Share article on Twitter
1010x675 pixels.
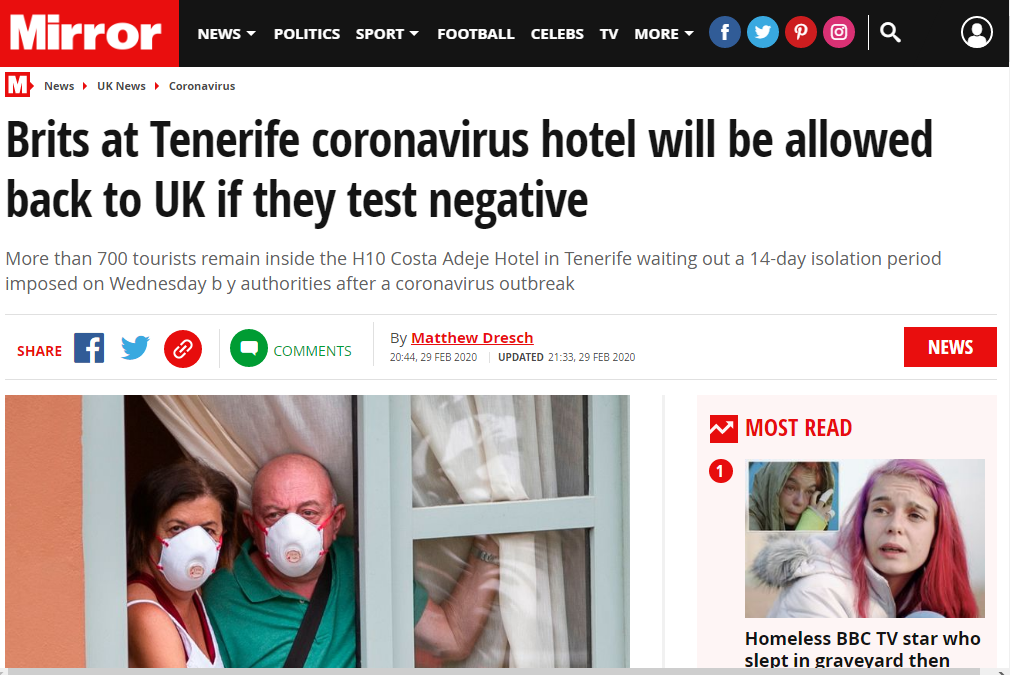tap(135, 348)
